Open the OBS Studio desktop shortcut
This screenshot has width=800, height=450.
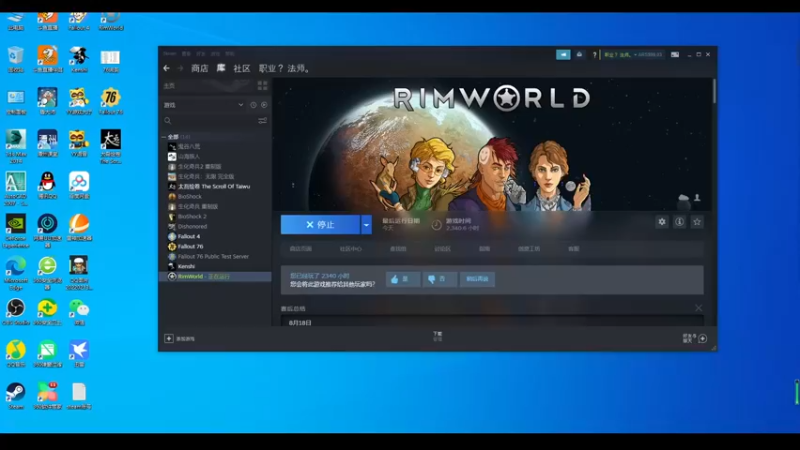click(x=16, y=312)
